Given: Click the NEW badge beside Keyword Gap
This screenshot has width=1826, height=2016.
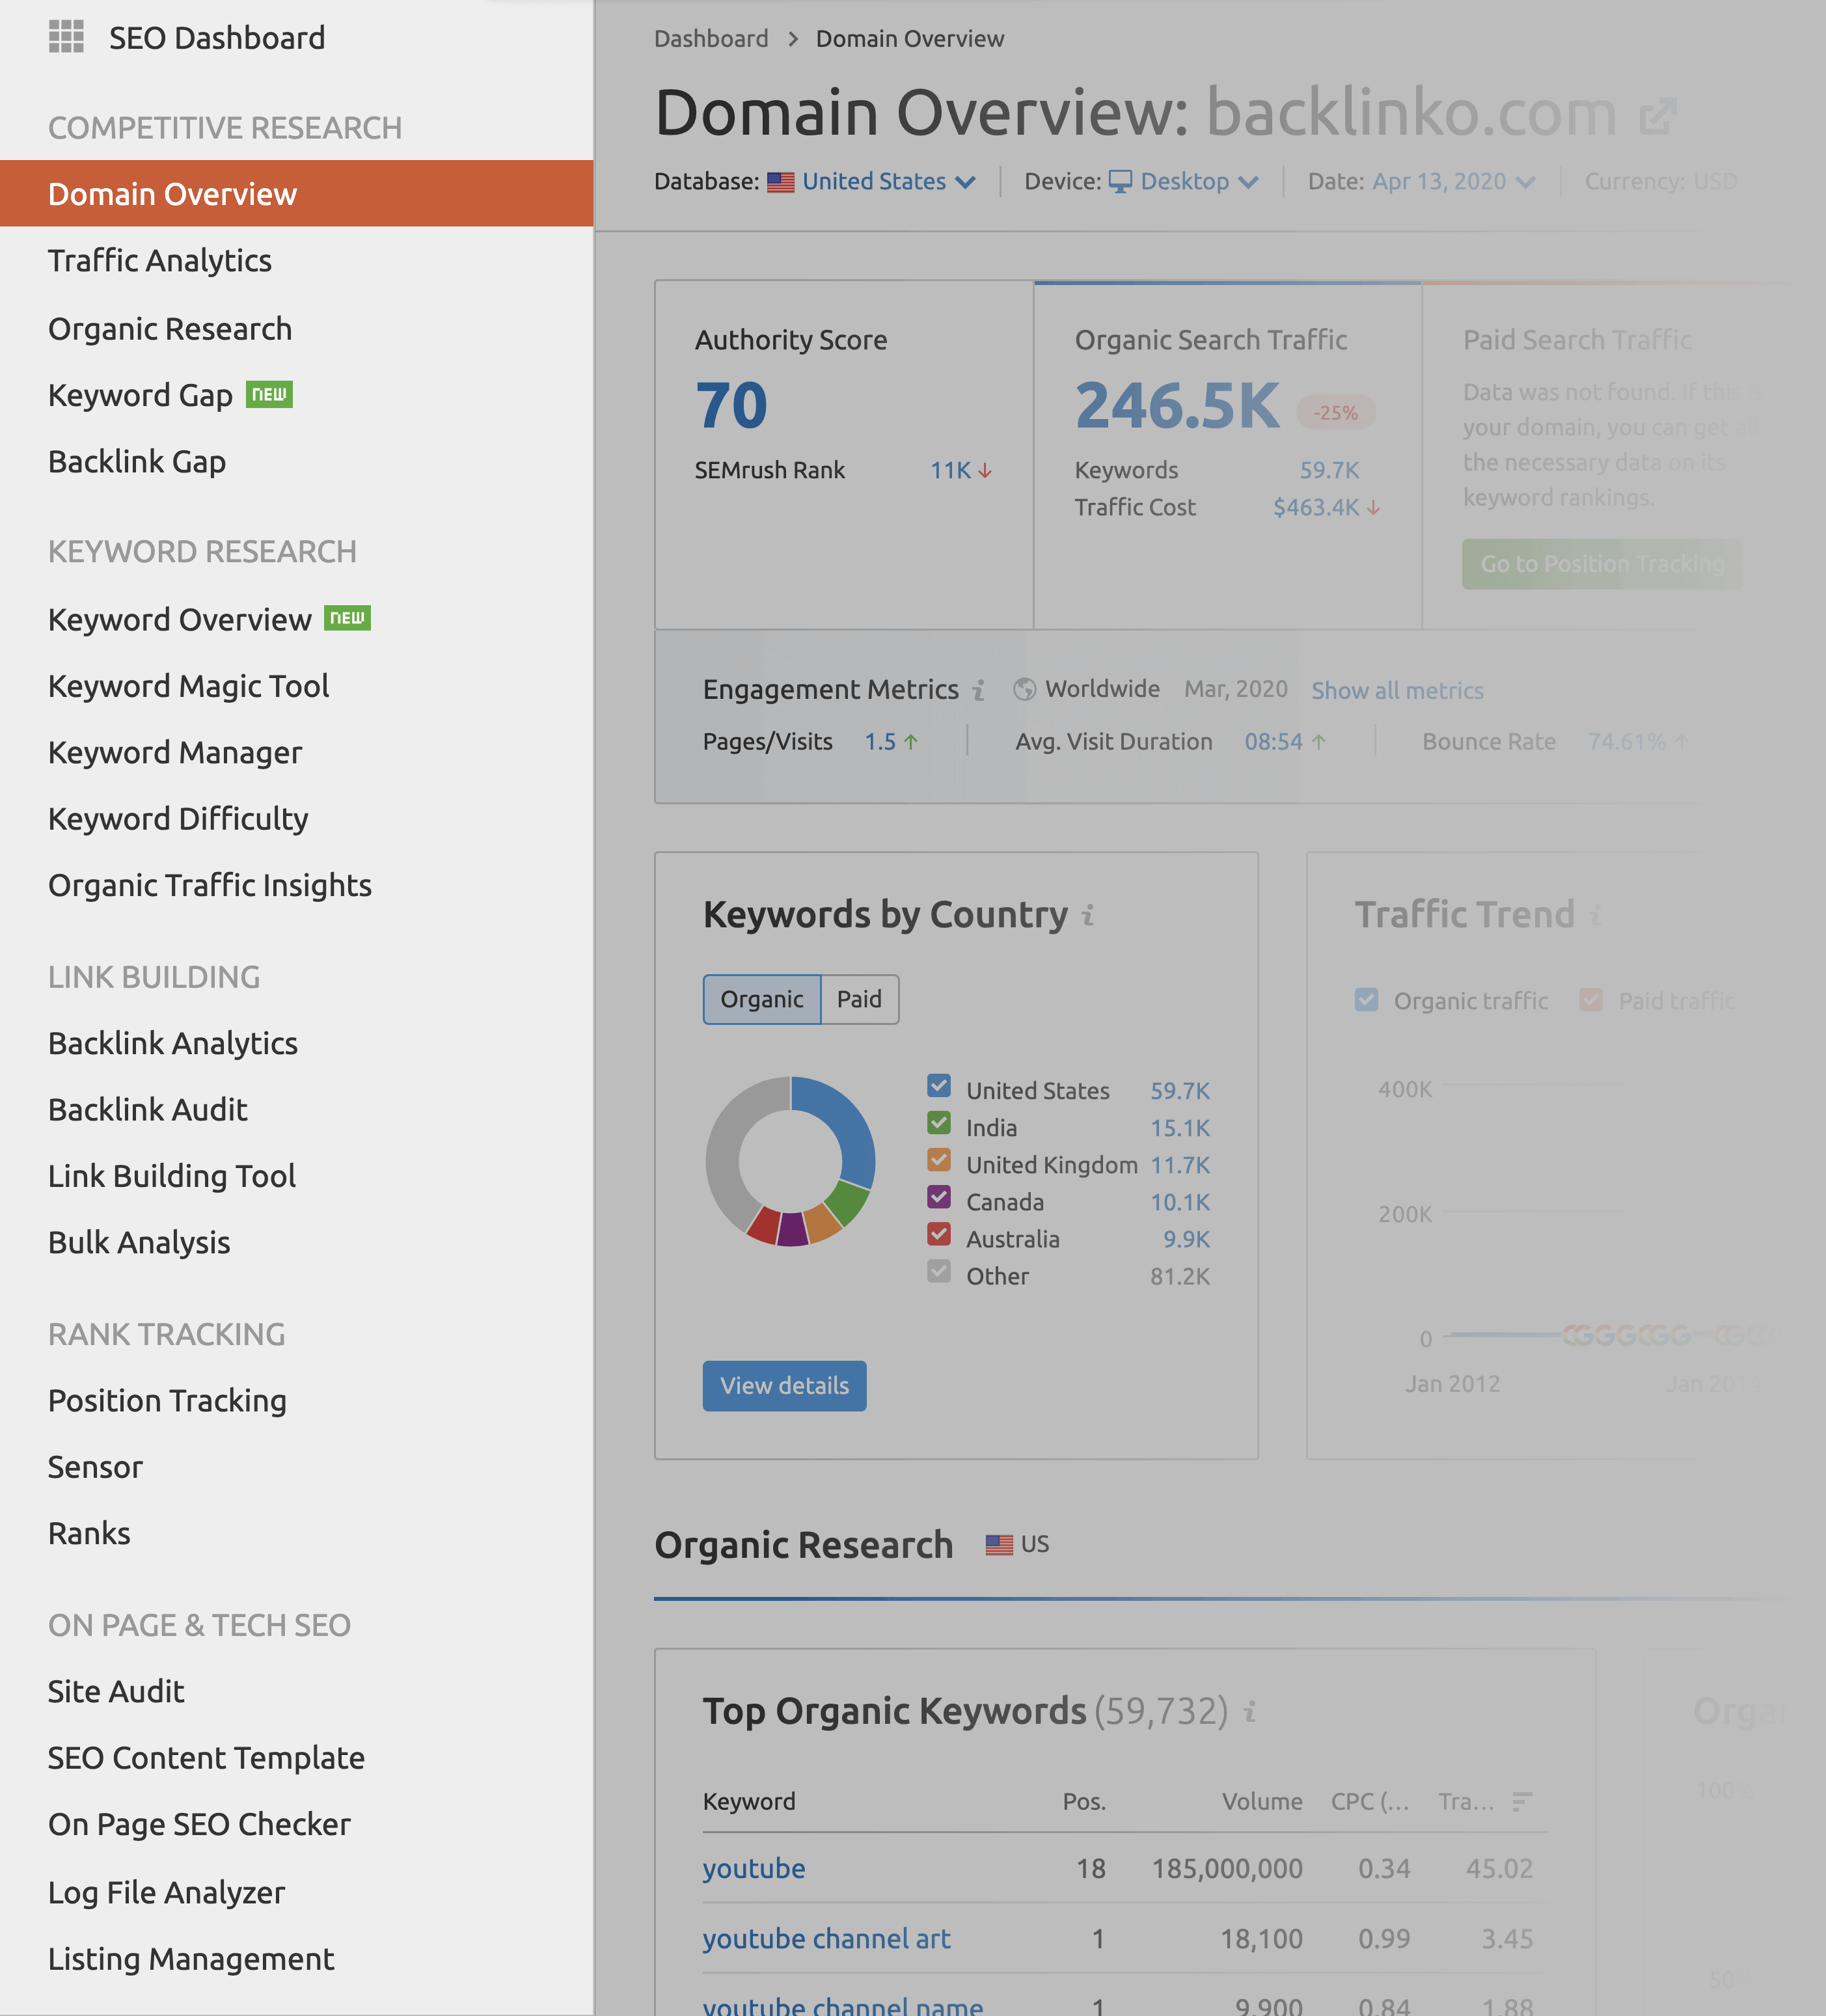Looking at the screenshot, I should (269, 394).
